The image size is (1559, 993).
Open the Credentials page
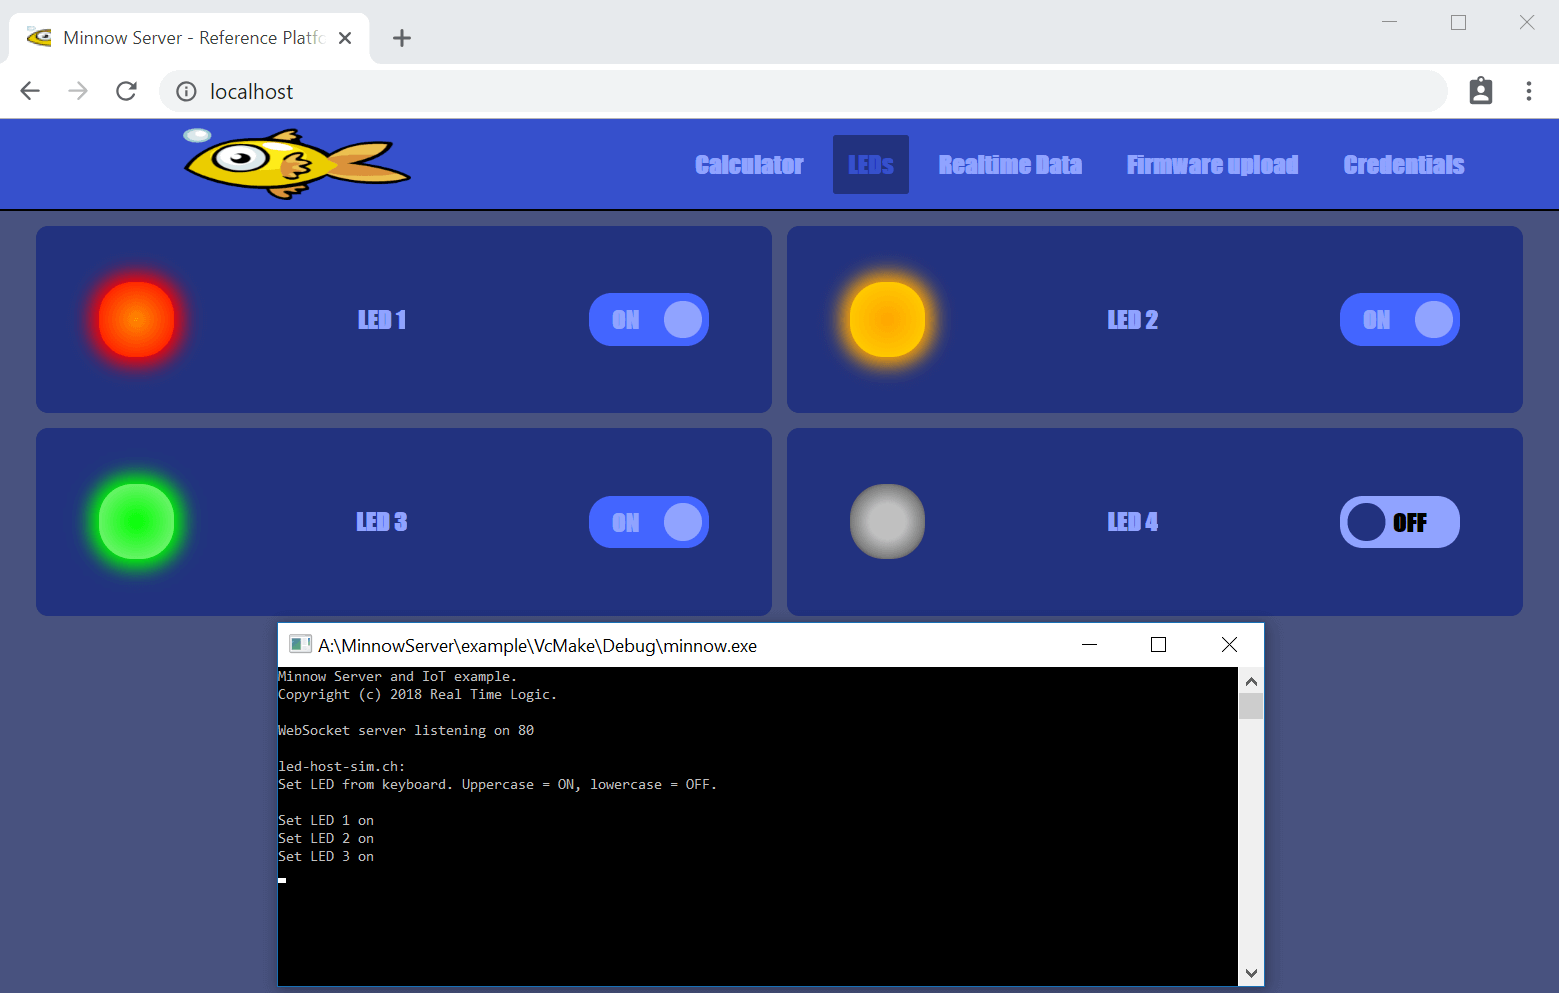pos(1404,165)
